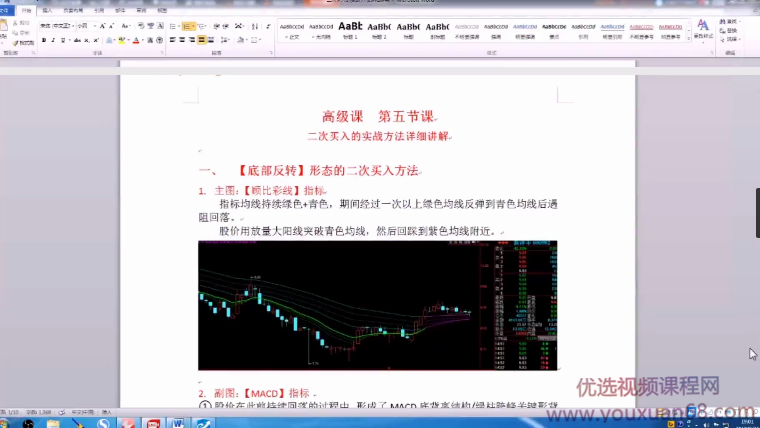This screenshot has height=428, width=760.
Task: Open the Font dialog launcher
Action: pyautogui.click(x=162, y=53)
